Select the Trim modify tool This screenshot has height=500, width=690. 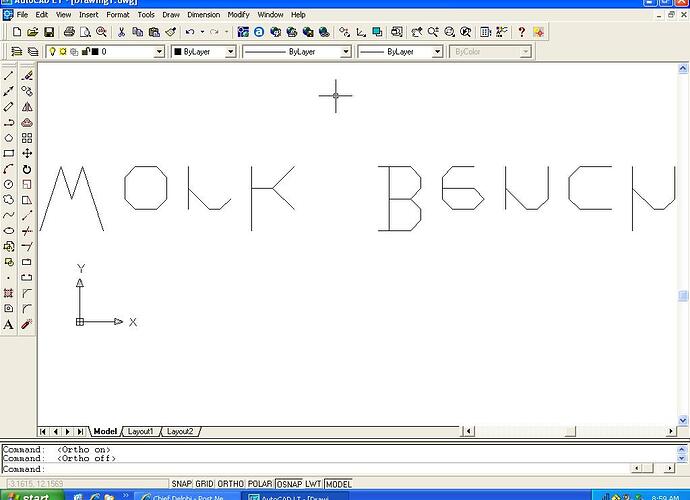27,231
